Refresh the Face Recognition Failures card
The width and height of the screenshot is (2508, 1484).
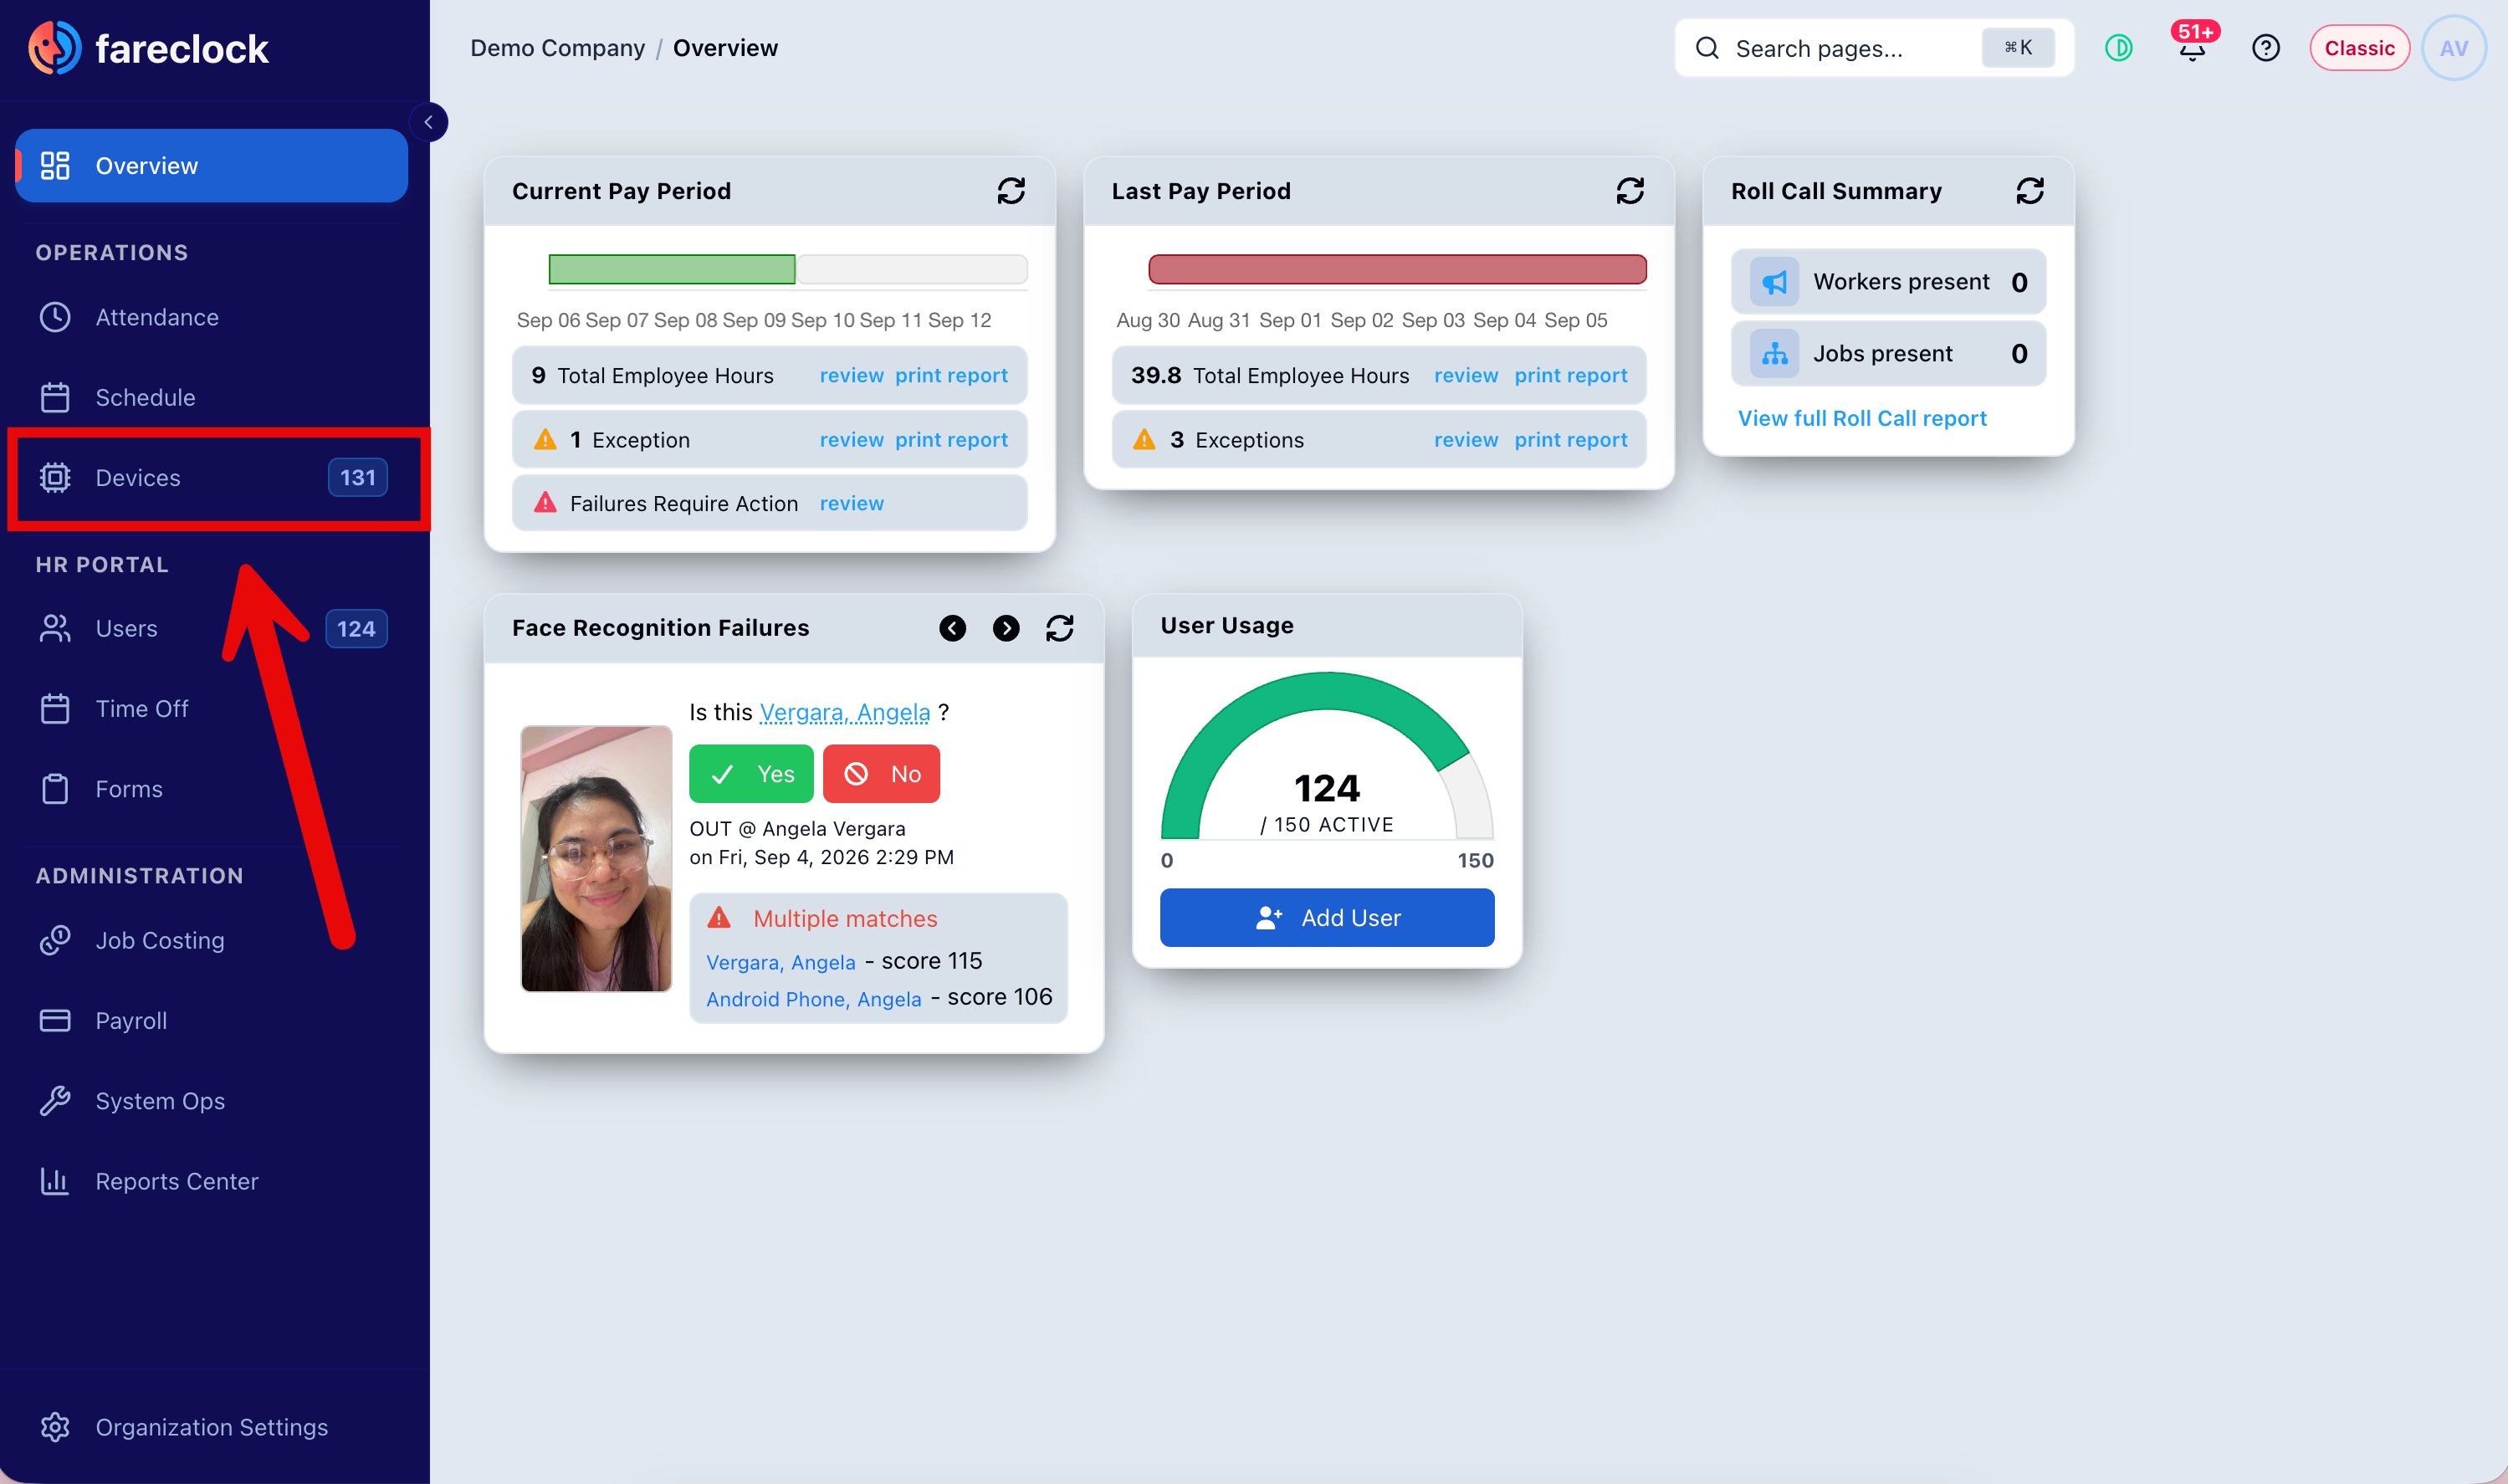(1059, 628)
